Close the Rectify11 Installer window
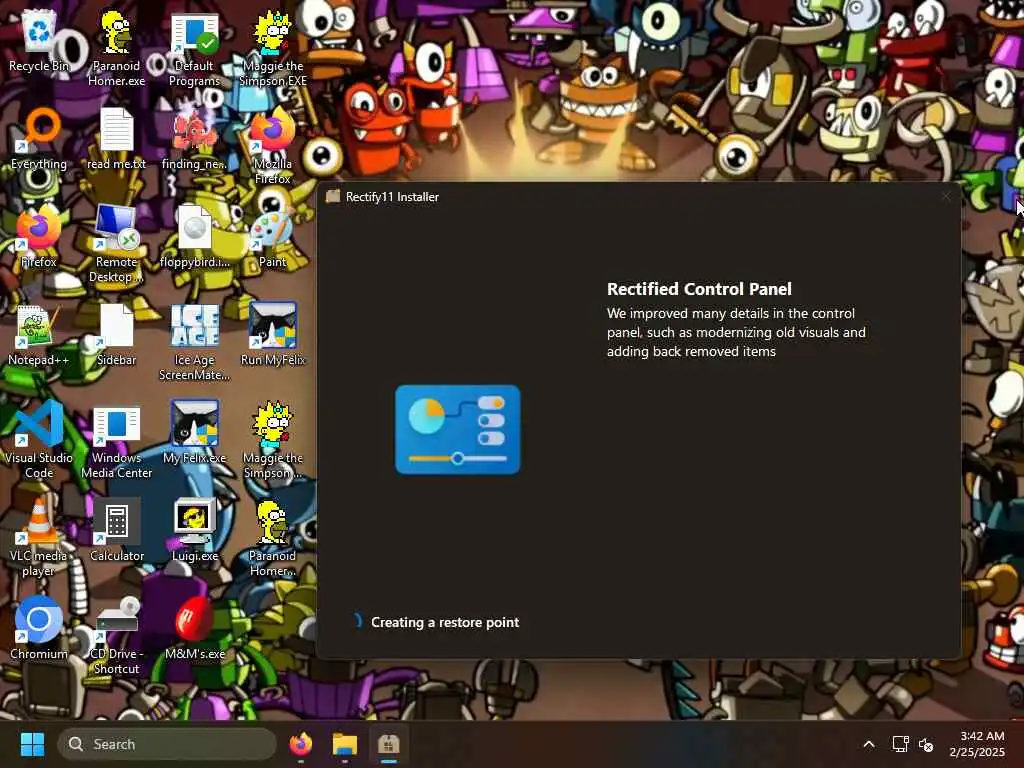This screenshot has width=1024, height=768. [x=946, y=196]
